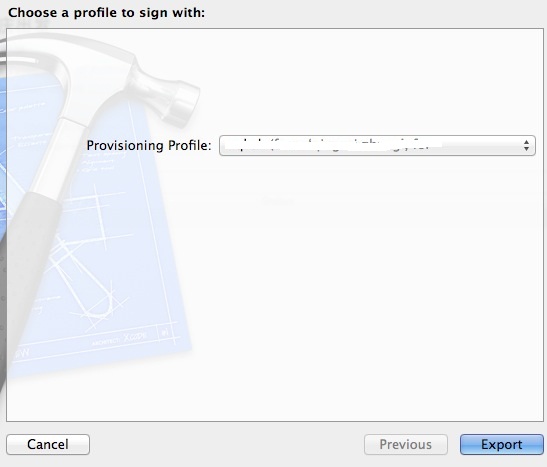
Task: Click the hammer's white neck section
Action: [x=58, y=155]
